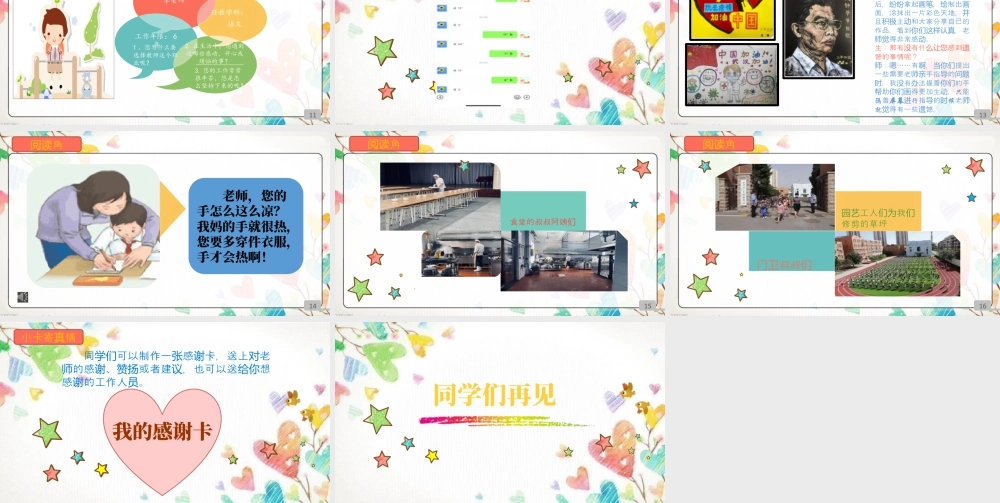This screenshot has width=1000, height=503.
Task: Click slide number badge 16
Action: [x=982, y=306]
